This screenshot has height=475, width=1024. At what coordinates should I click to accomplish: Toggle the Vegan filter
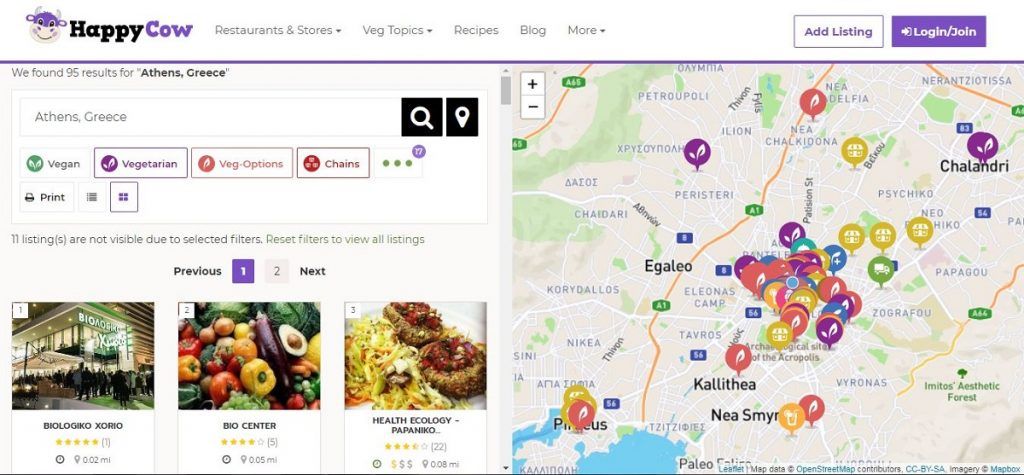(x=54, y=163)
